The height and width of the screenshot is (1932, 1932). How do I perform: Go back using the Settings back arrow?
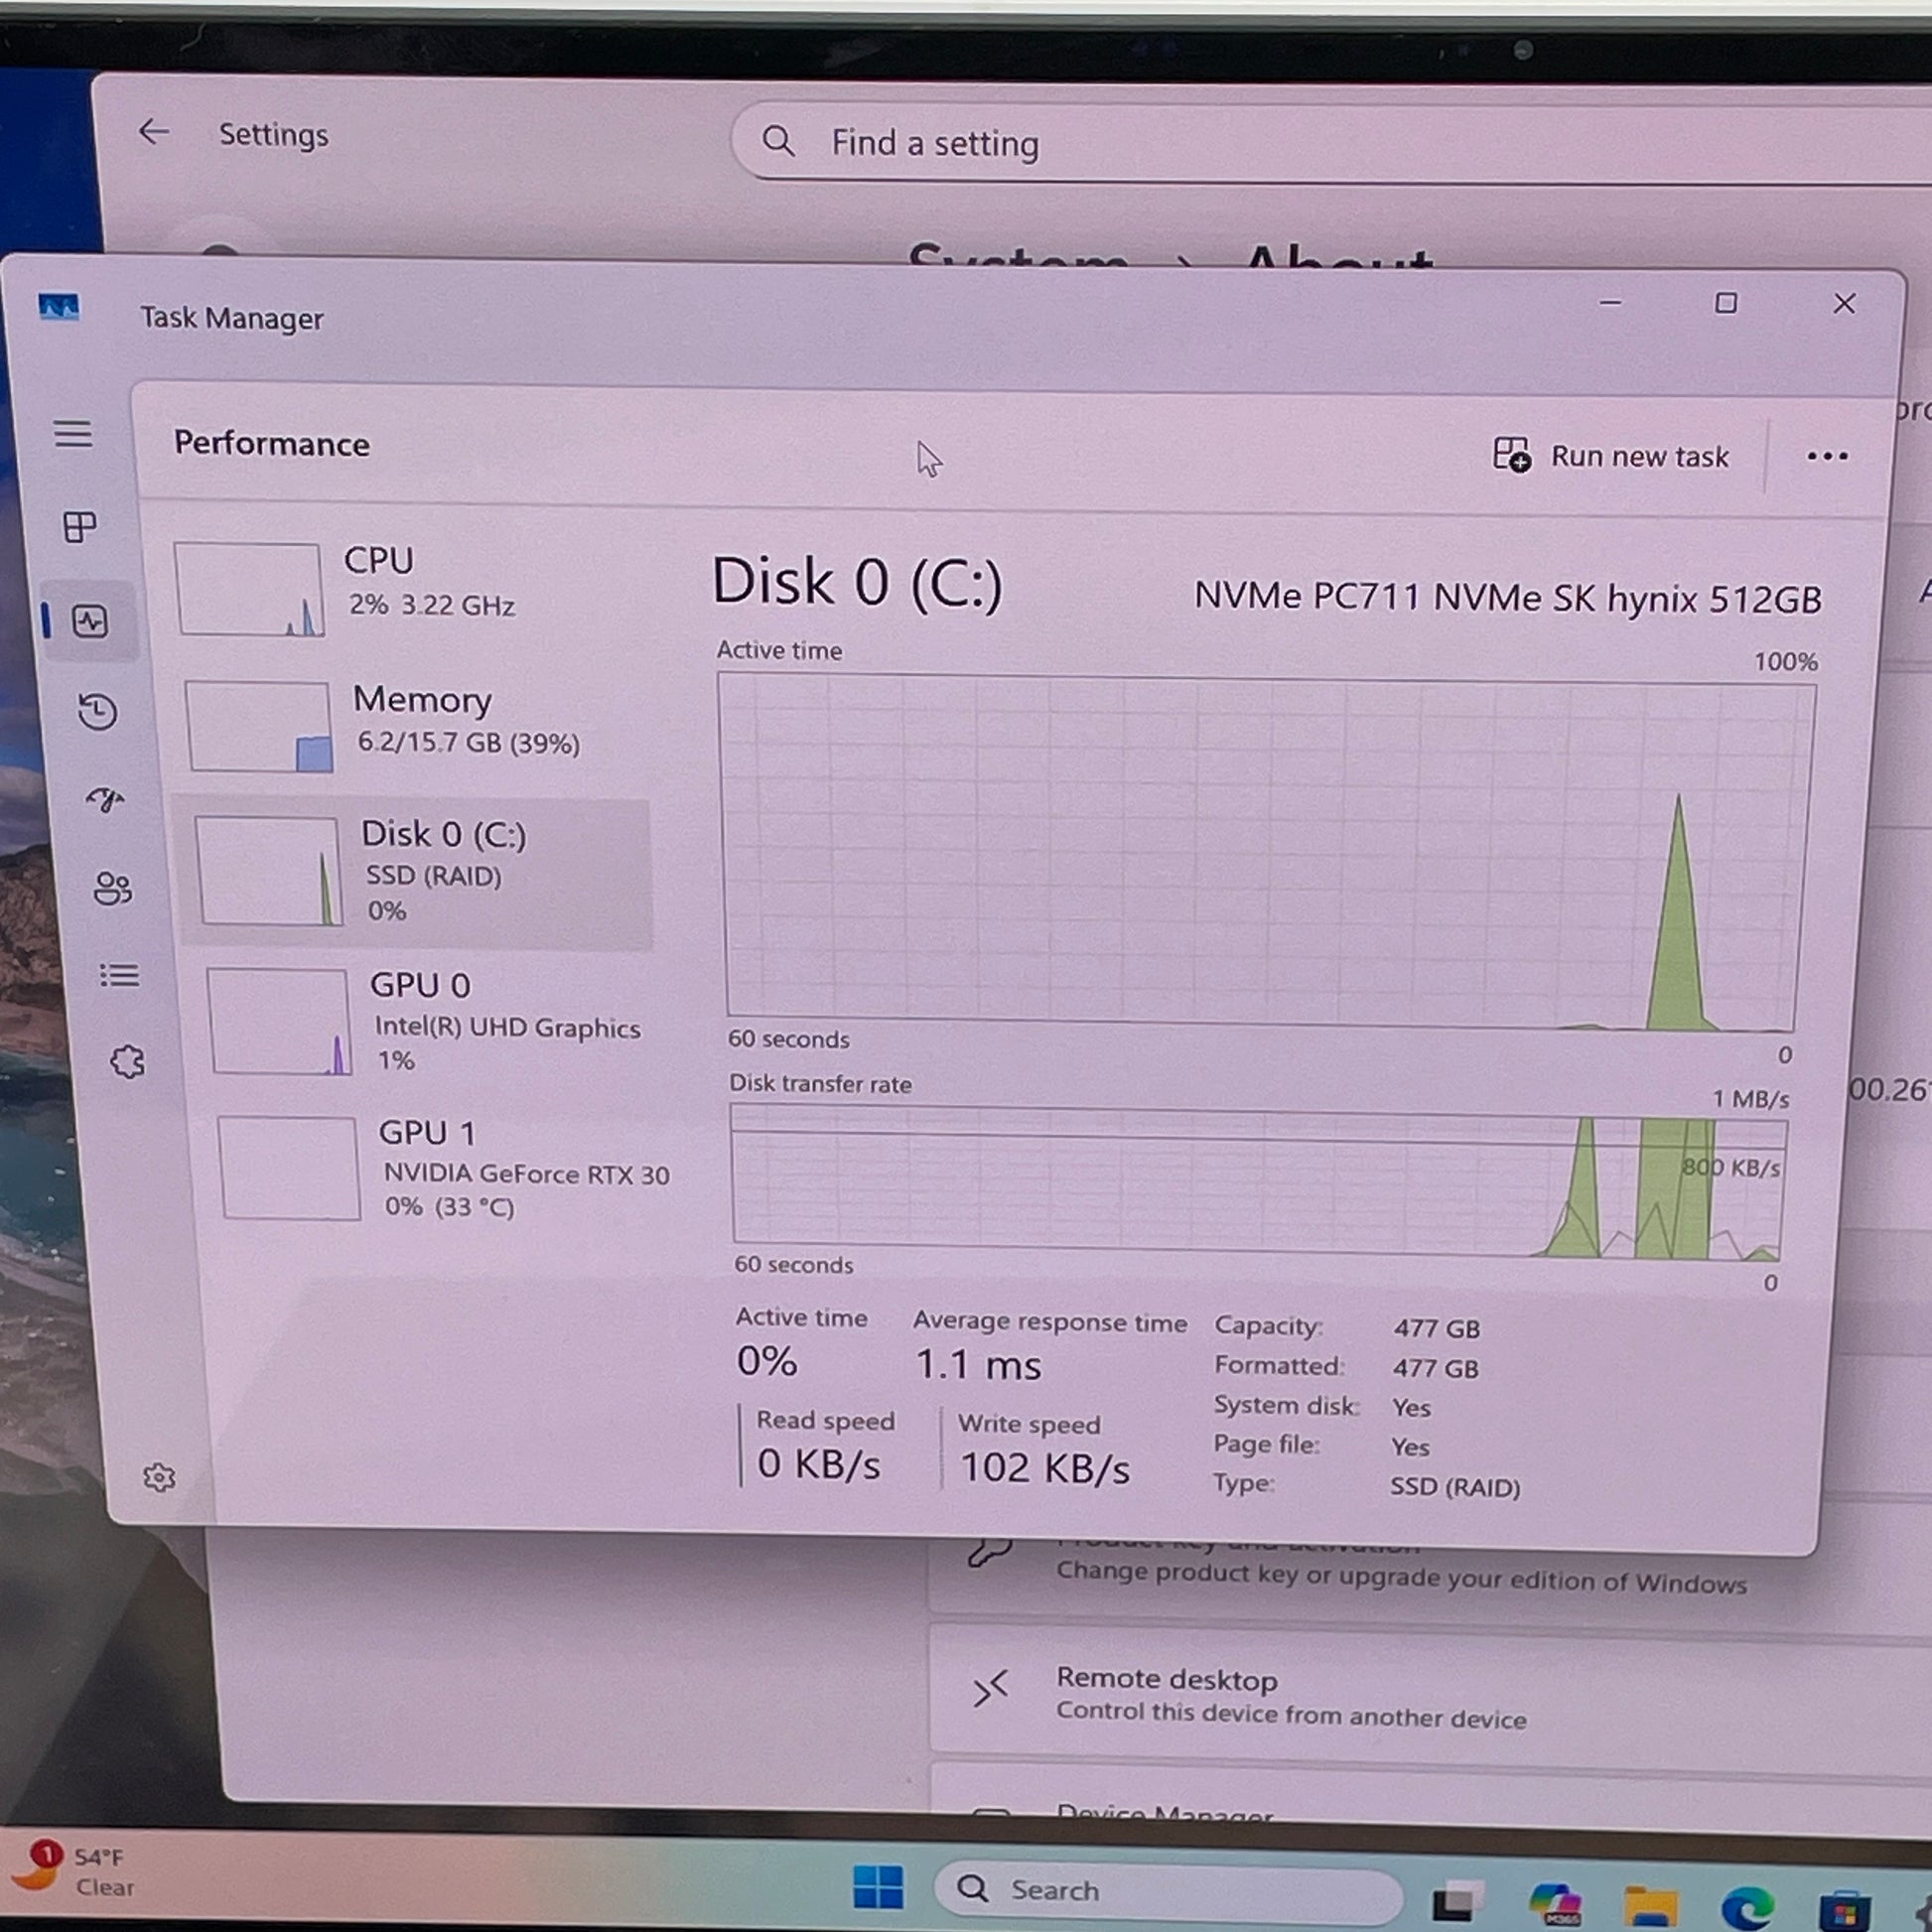[x=153, y=132]
